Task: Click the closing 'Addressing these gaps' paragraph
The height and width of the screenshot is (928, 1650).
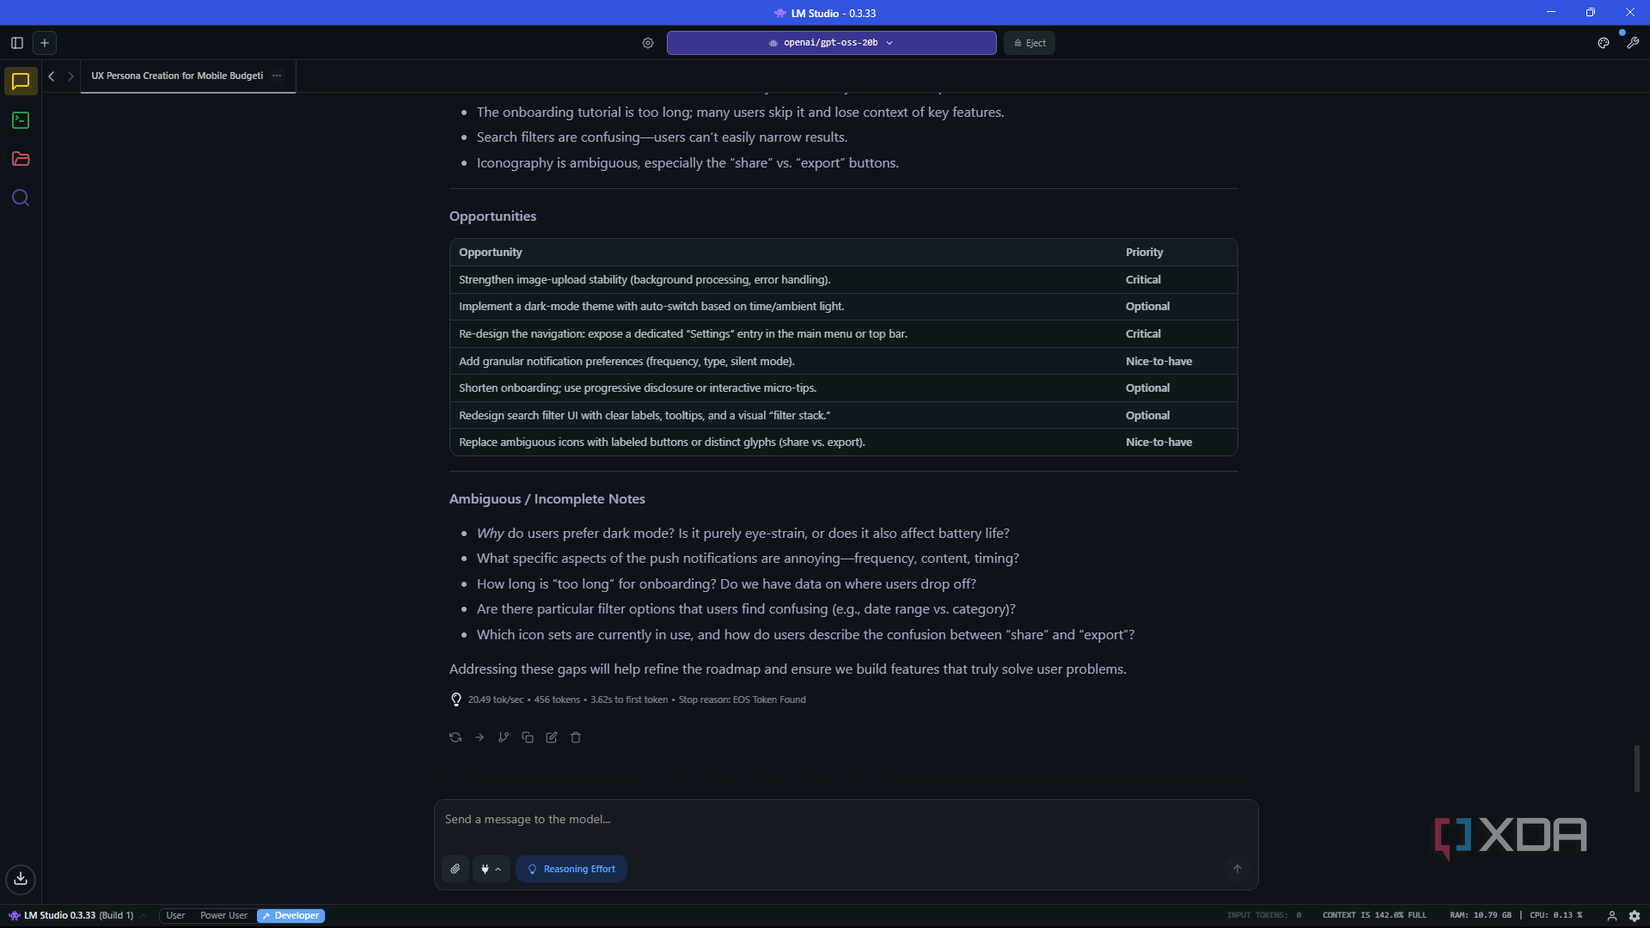Action: click(x=787, y=669)
